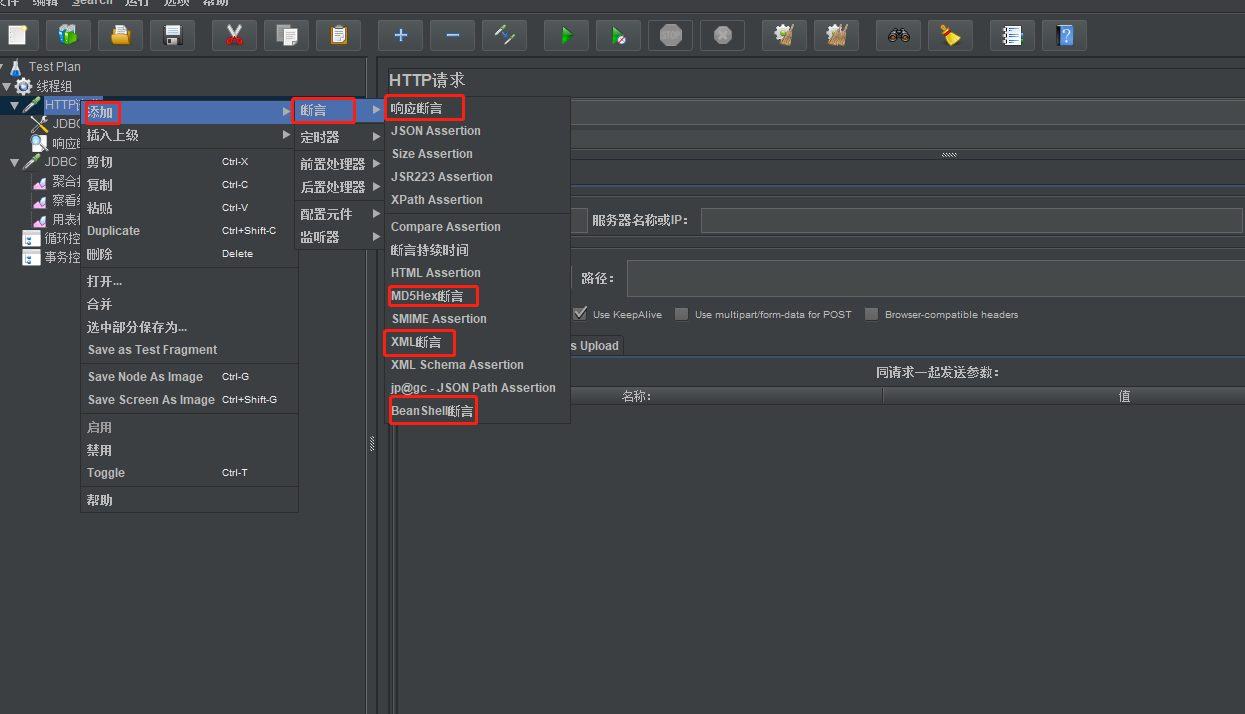Click the Stop test toolbar icon
This screenshot has width=1245, height=714.
670,35
